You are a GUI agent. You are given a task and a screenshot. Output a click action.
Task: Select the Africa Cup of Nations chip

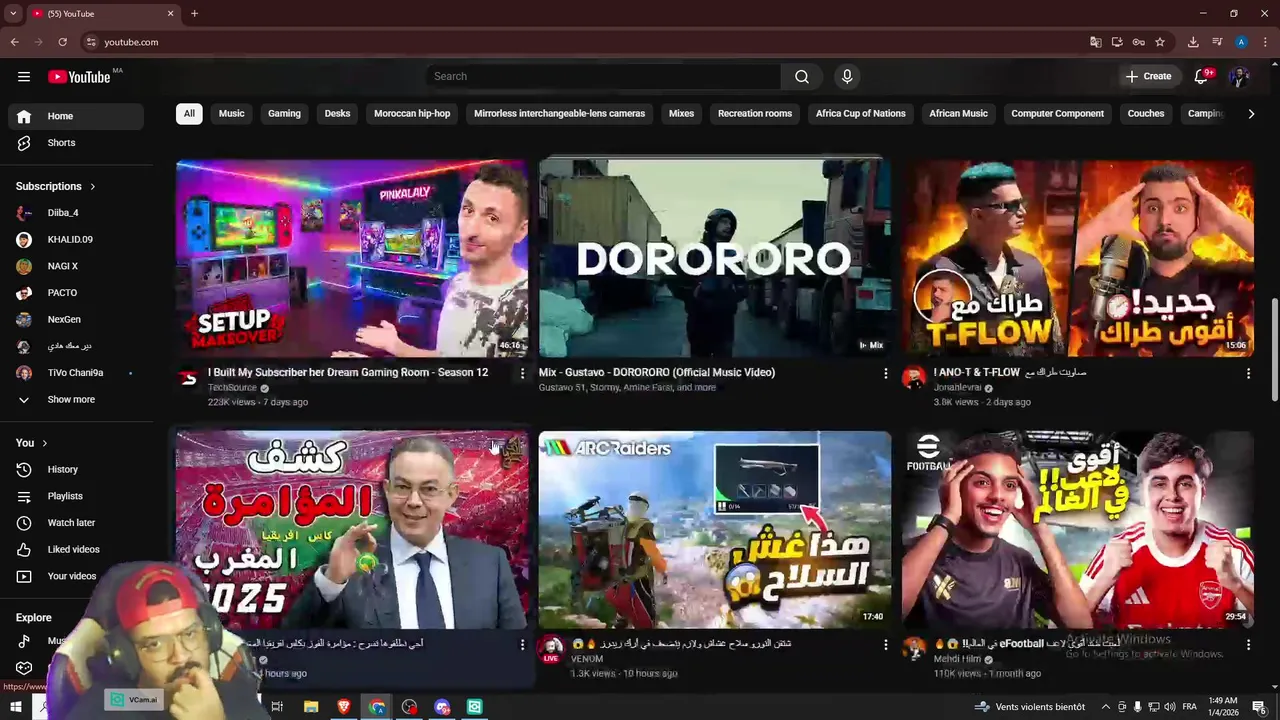[860, 113]
